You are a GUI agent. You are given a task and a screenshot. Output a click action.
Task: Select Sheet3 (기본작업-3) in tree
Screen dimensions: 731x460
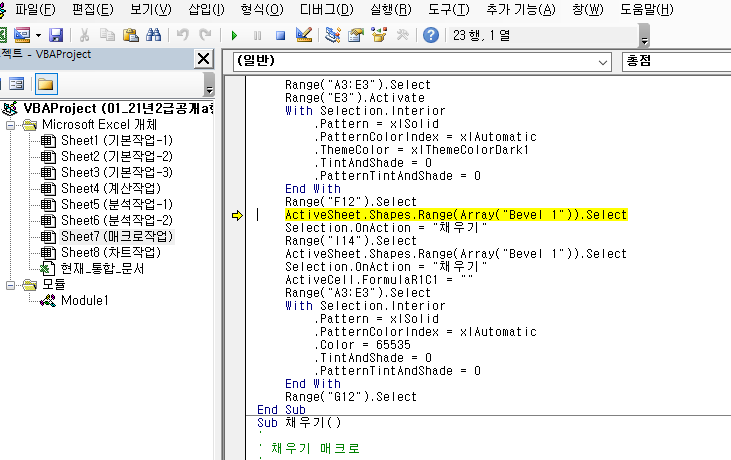117,172
